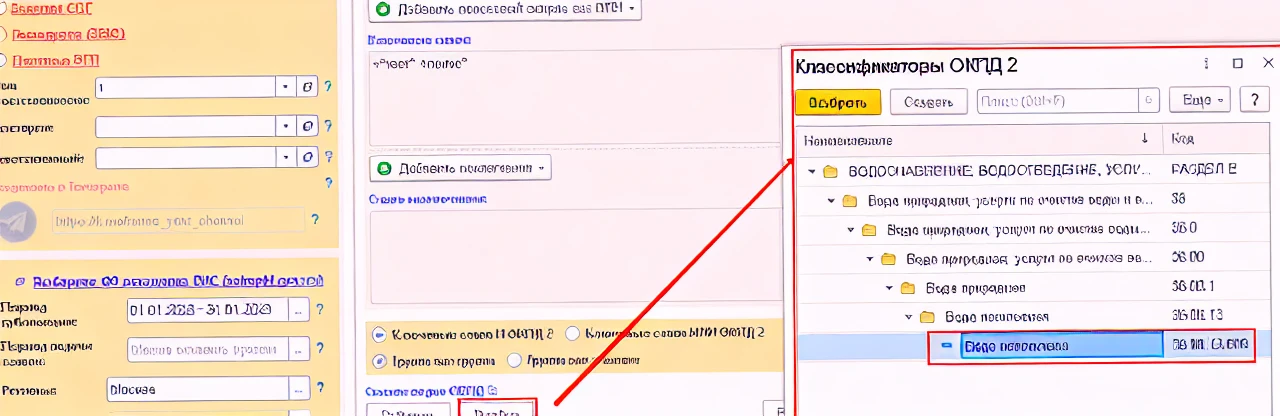Open the dropdown arrow of the field containing 1
1280x416 pixels.
point(287,88)
